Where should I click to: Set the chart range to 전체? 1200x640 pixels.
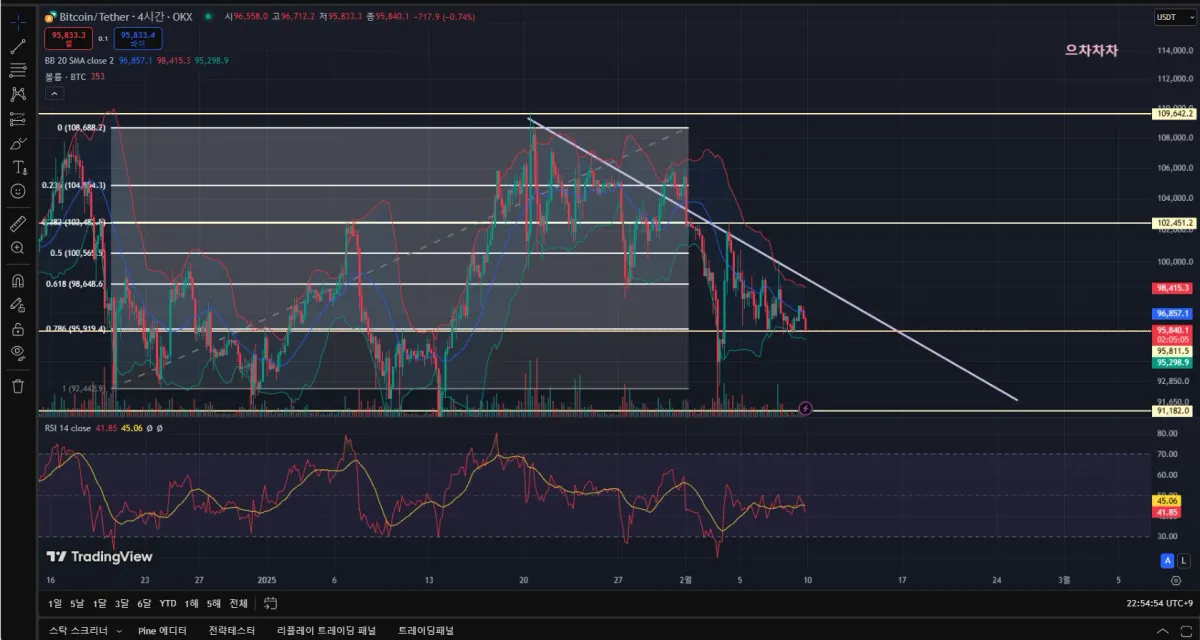click(x=238, y=603)
